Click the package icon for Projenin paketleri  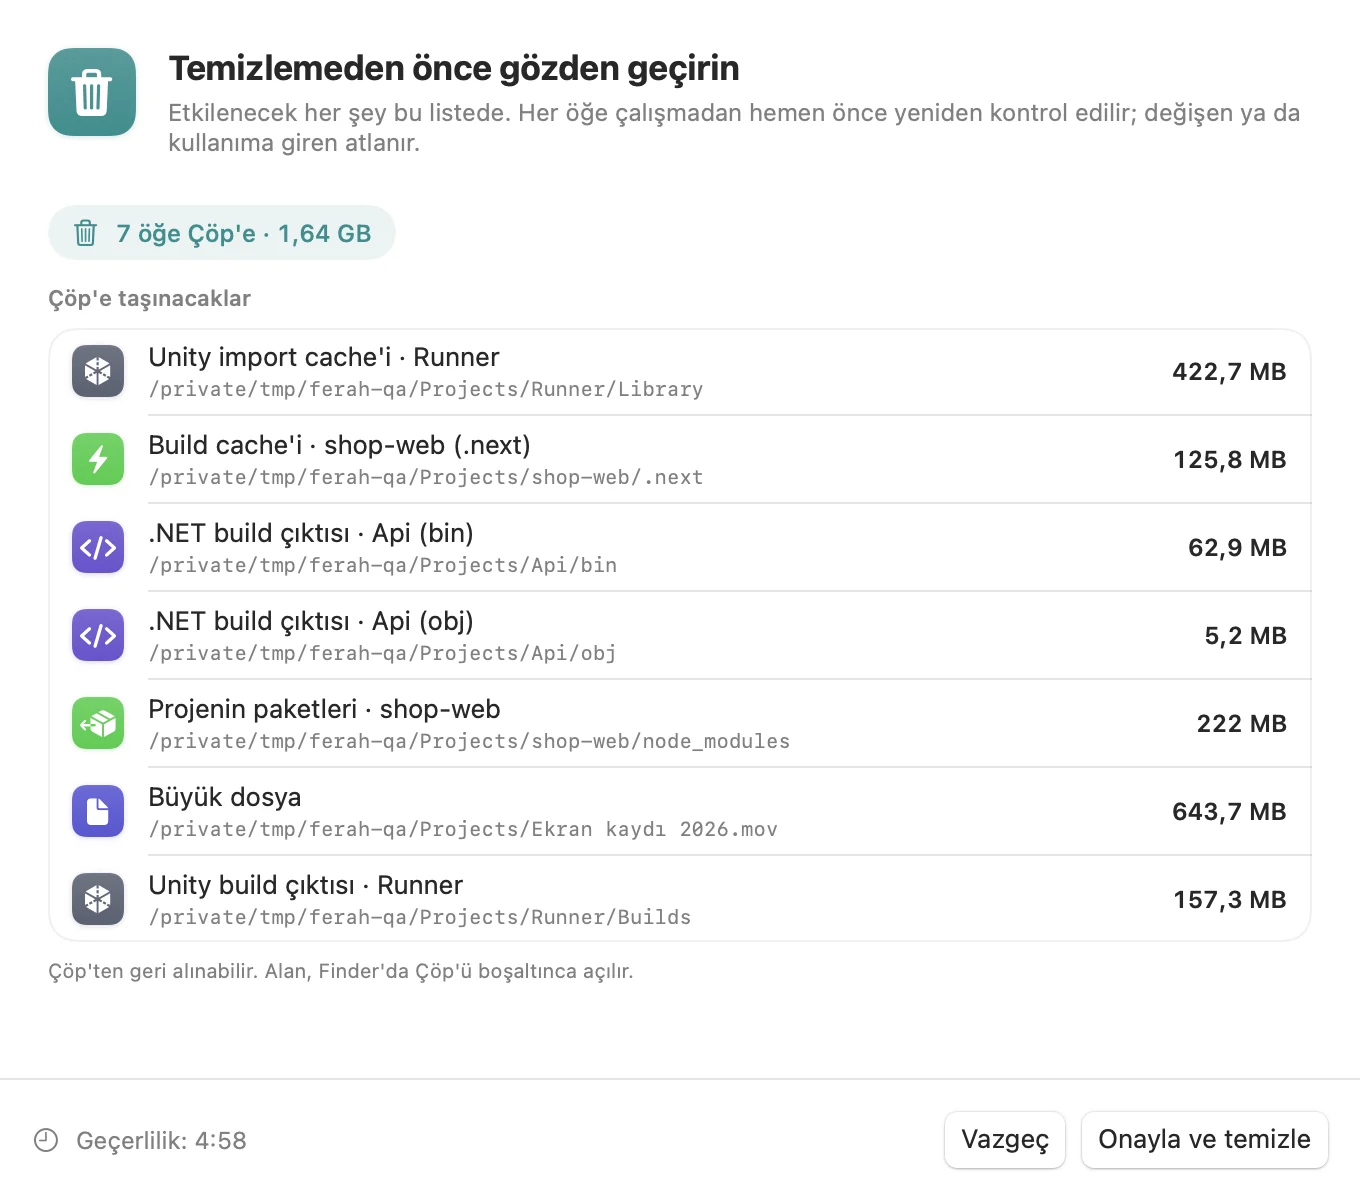click(98, 723)
